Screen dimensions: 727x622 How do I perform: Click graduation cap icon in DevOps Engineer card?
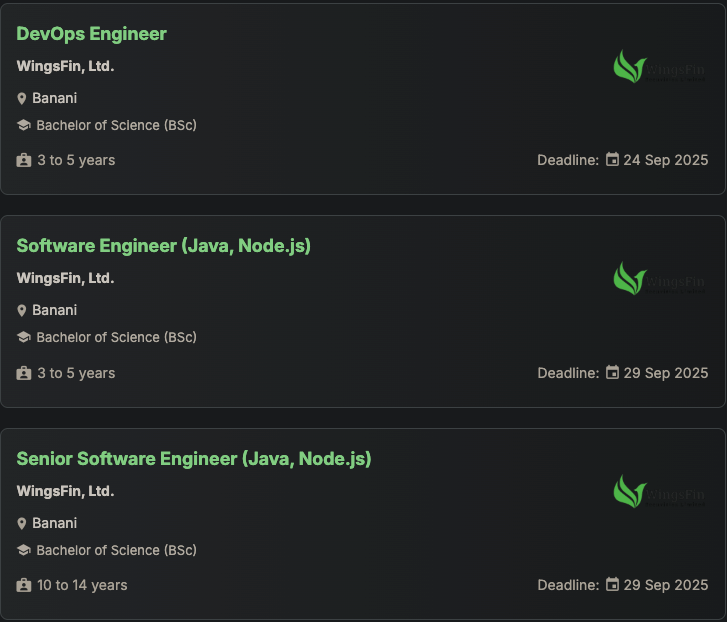coord(24,126)
